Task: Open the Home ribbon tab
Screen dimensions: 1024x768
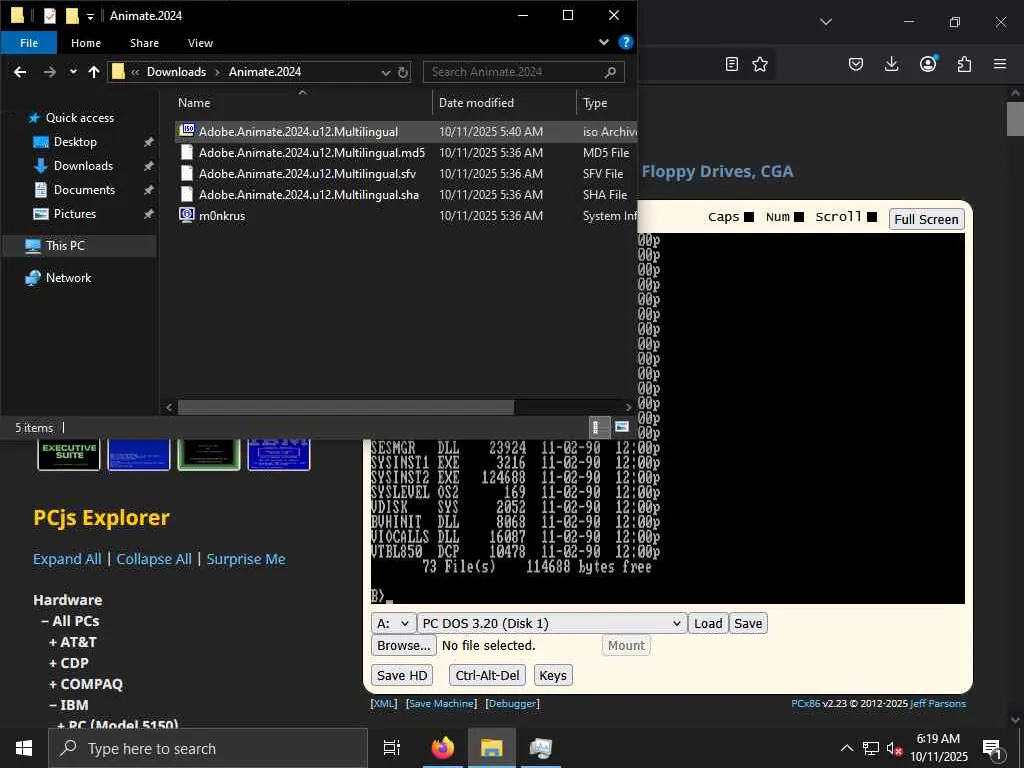Action: coord(86,43)
